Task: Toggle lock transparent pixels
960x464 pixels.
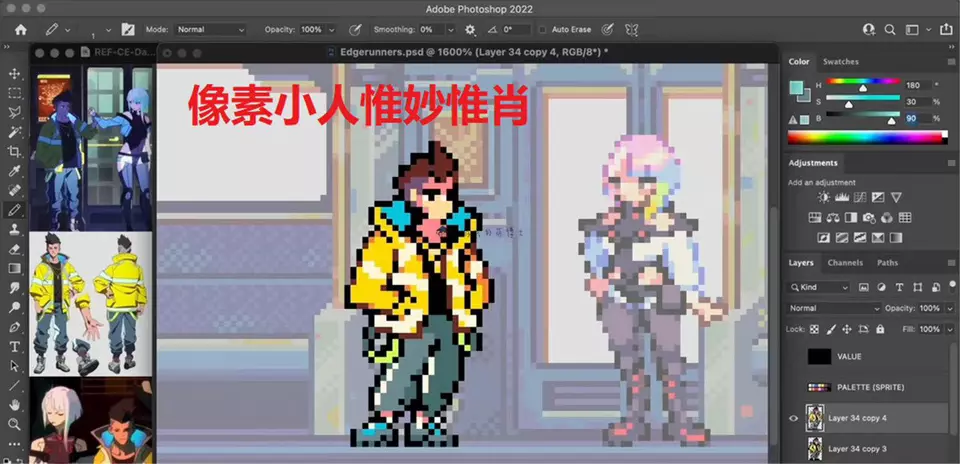Action: 814,329
